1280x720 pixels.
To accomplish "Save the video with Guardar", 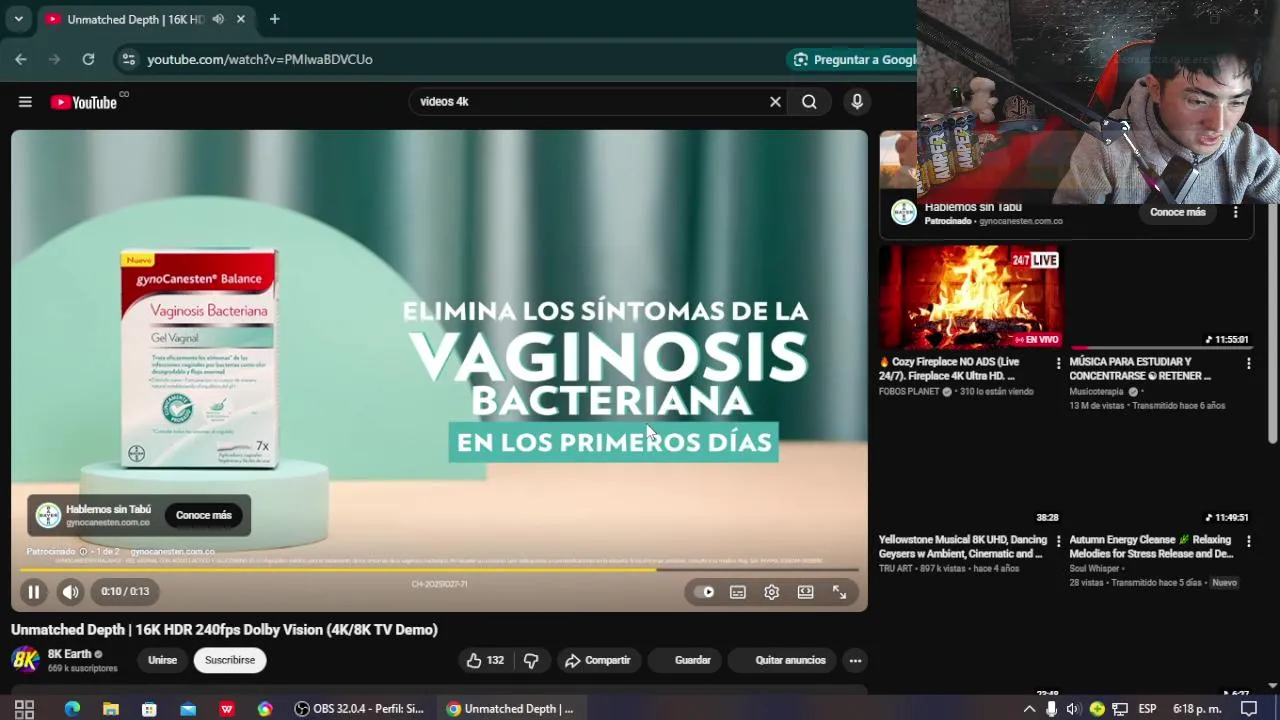I will 684,660.
